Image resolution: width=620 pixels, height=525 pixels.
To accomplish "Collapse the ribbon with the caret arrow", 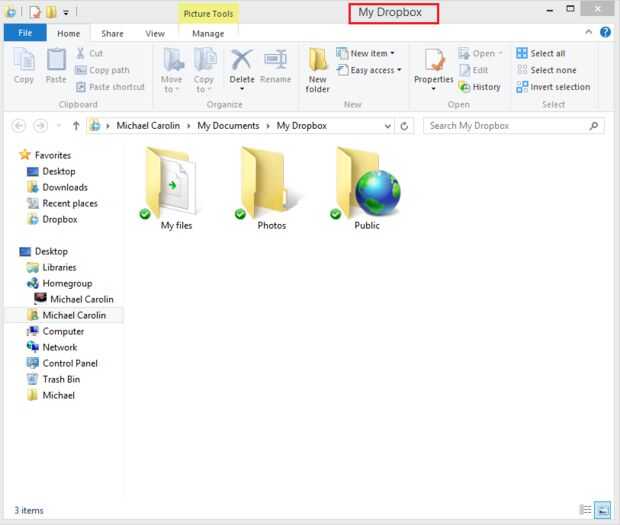I will coord(588,32).
